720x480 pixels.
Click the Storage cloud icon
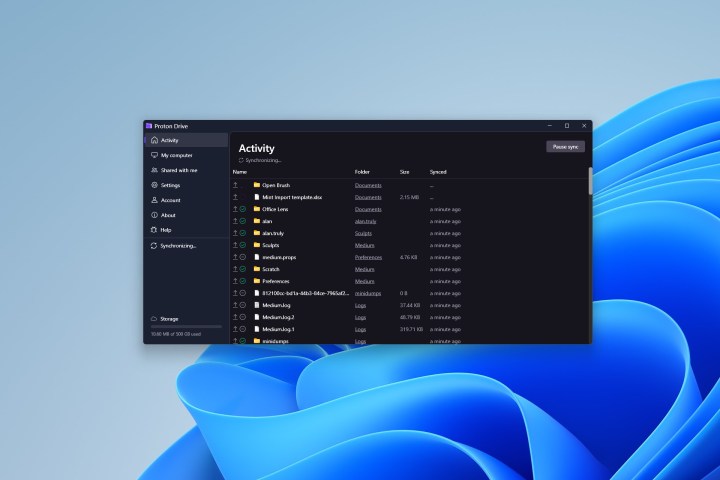[152, 319]
